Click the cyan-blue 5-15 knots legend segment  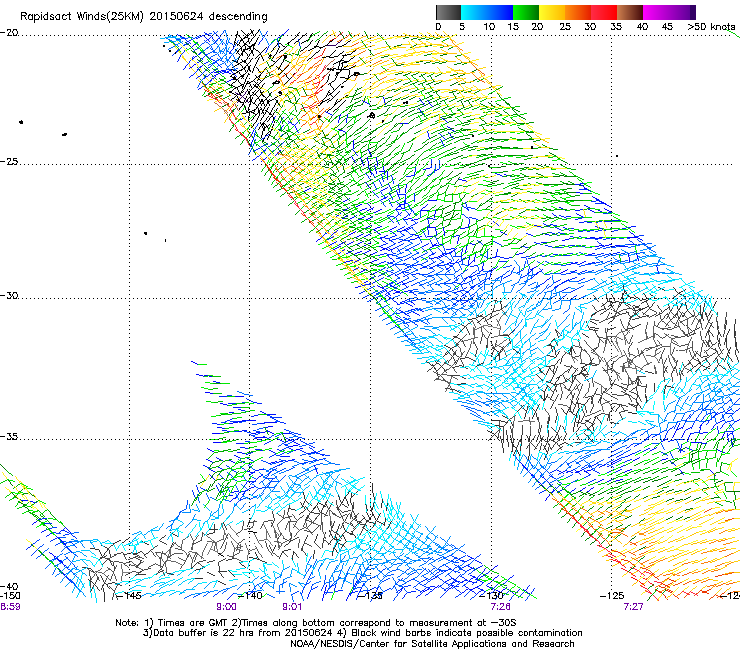click(487, 12)
